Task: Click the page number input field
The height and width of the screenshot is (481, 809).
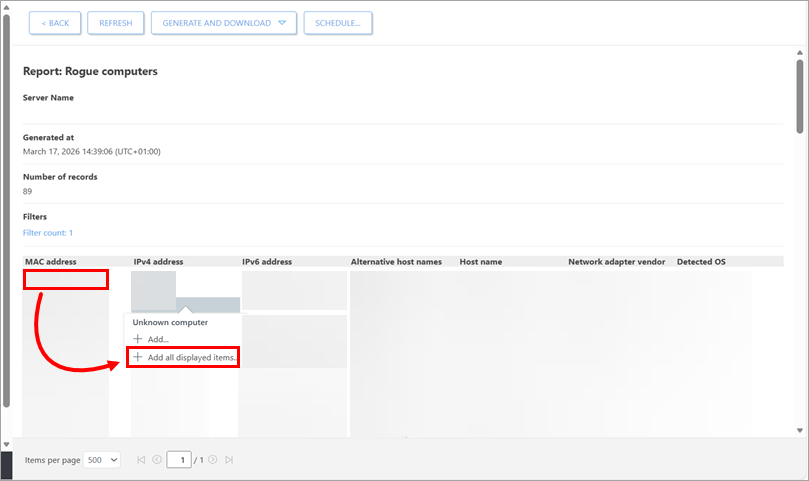Action: (179, 460)
